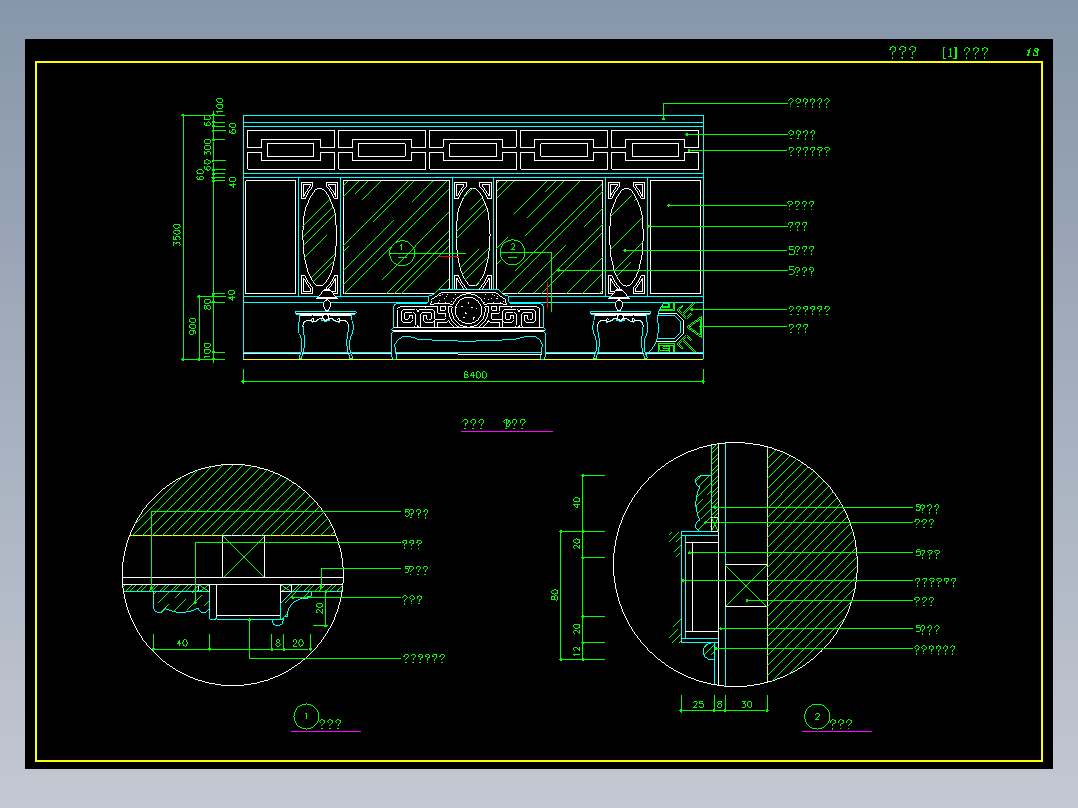1078x808 pixels.
Task: Select the right side table in the elevation
Action: [x=620, y=334]
